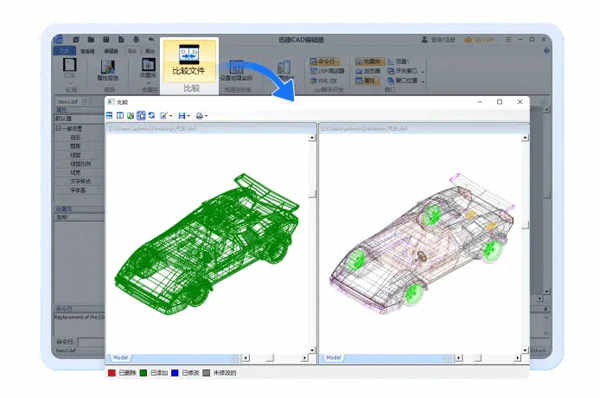Select the Model tab under left drawing
600x398 pixels.
coord(121,357)
